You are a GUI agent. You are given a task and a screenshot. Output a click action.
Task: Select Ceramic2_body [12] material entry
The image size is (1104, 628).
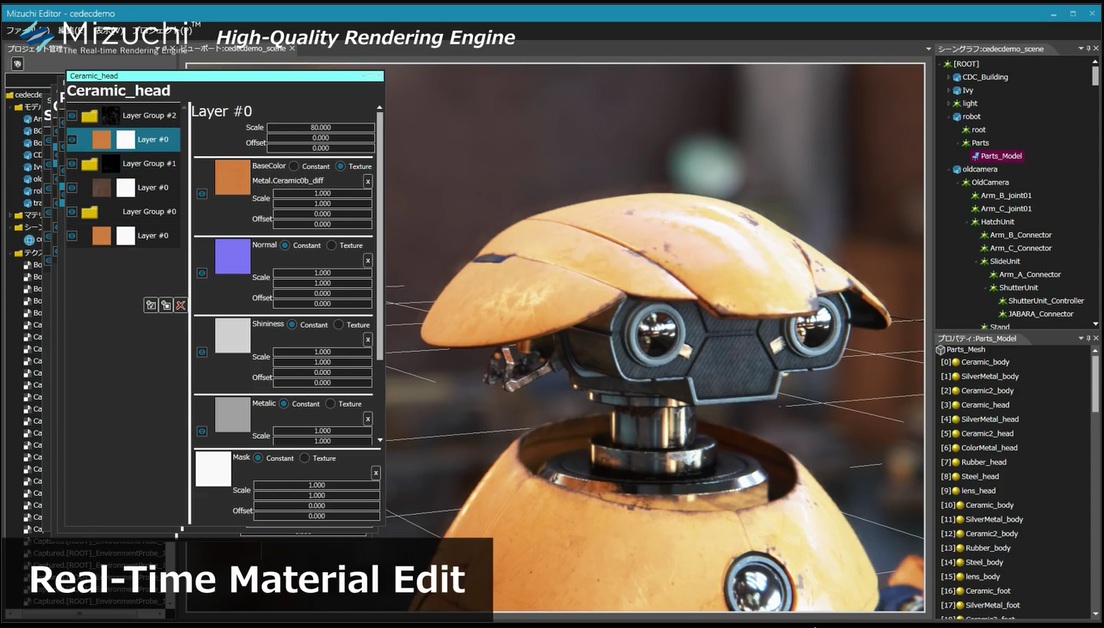click(x=992, y=534)
